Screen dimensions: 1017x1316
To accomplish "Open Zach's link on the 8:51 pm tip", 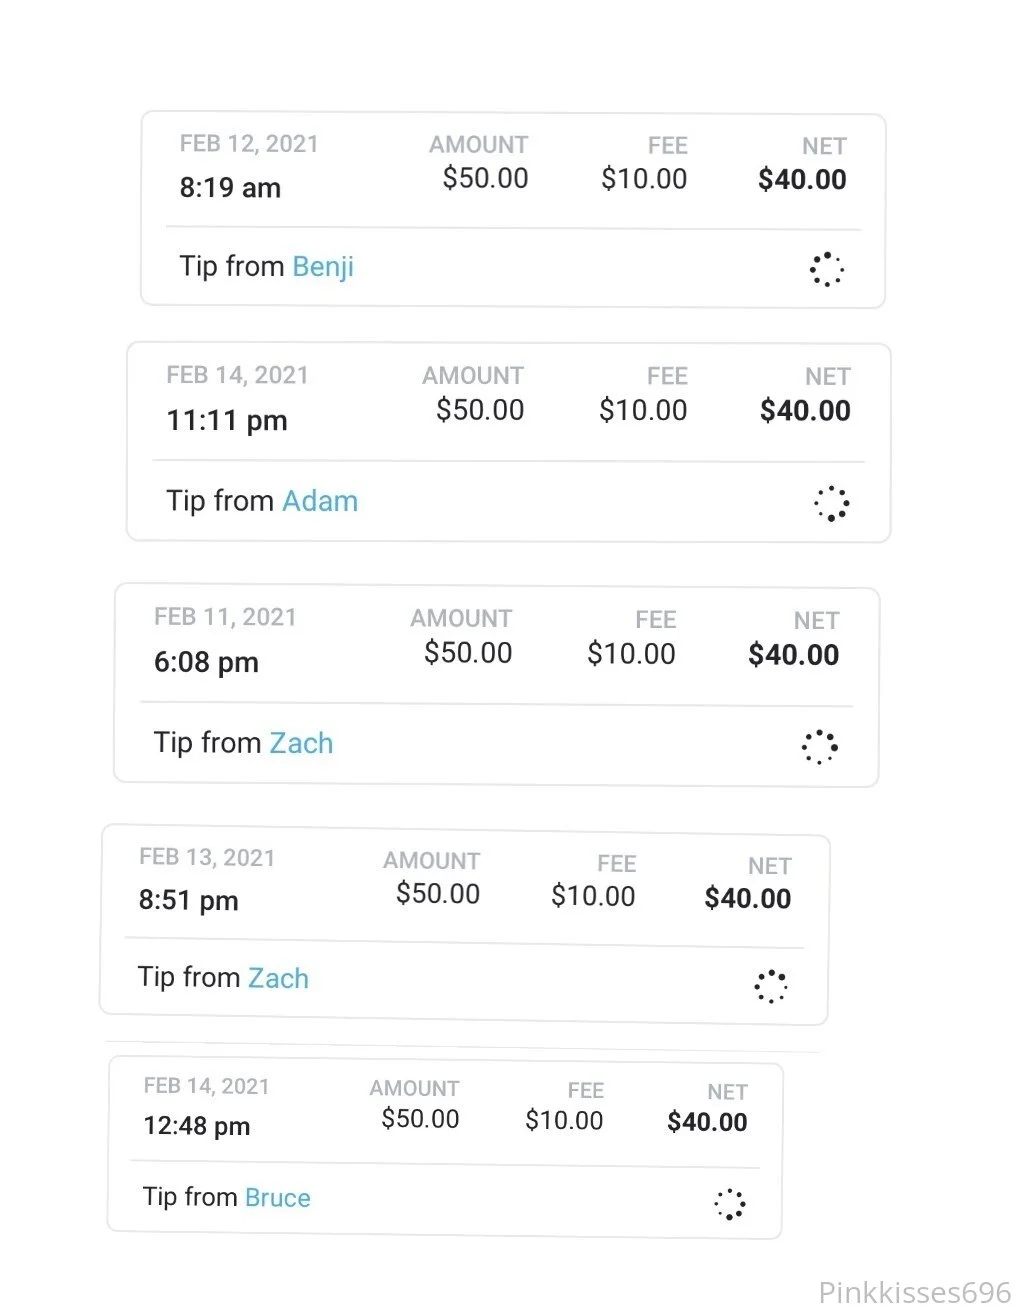I will click(x=277, y=978).
